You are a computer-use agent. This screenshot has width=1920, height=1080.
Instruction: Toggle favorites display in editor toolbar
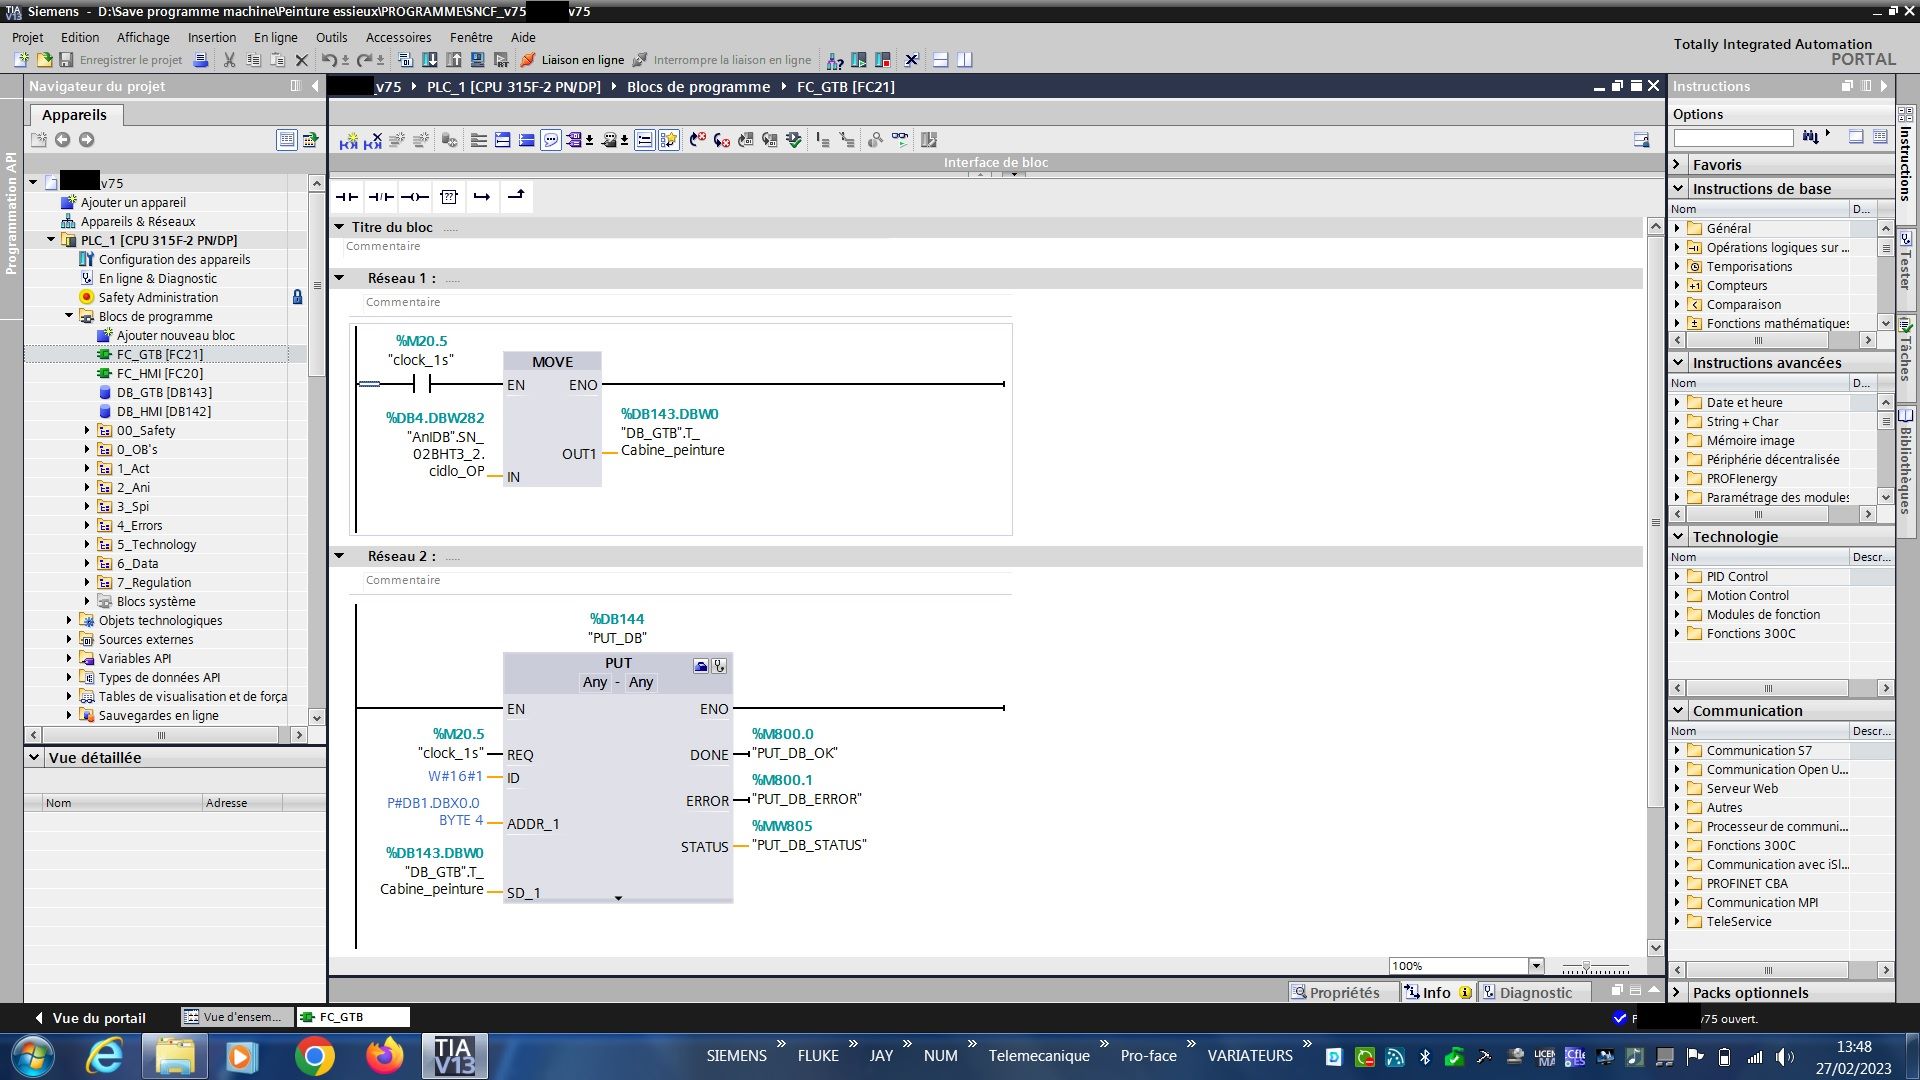[669, 141]
